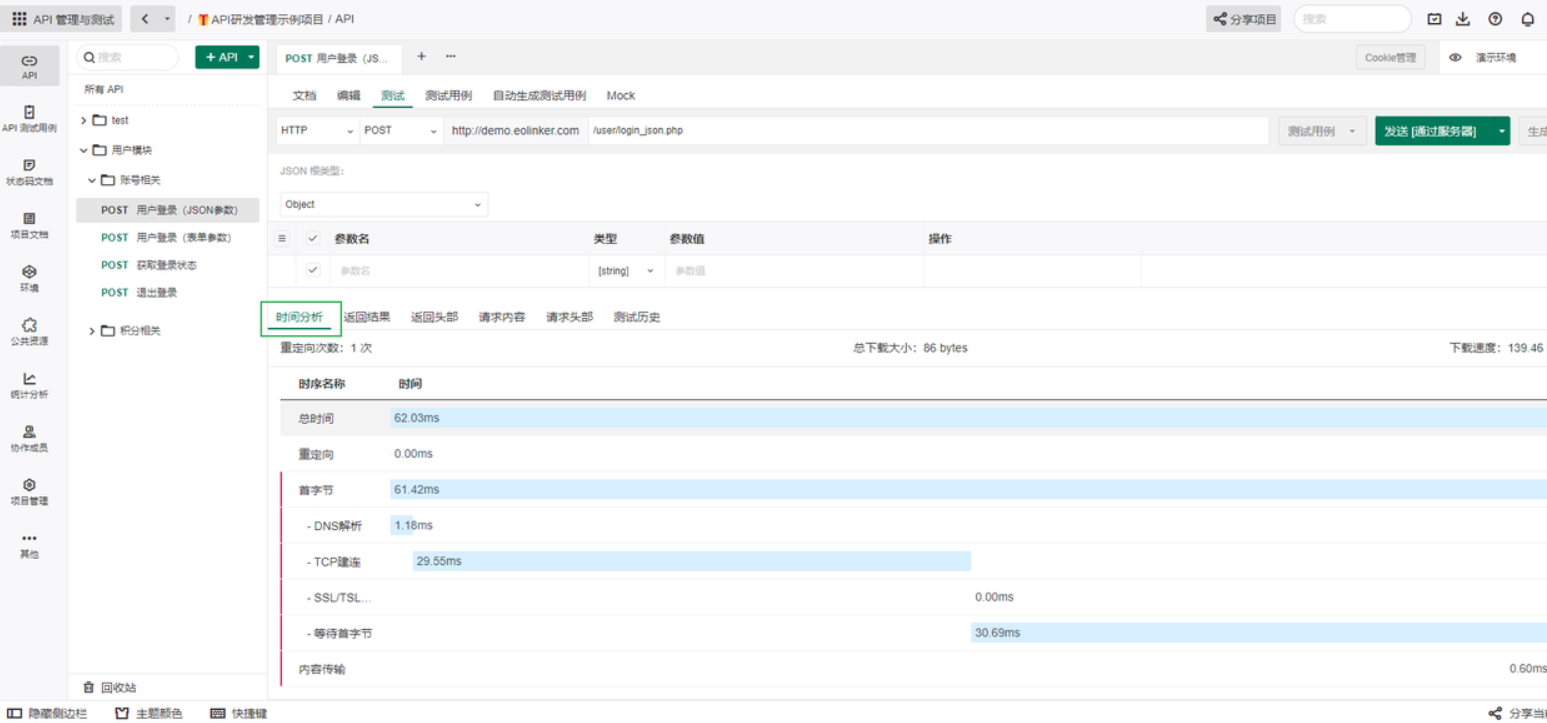The image size is (1547, 723).
Task: Click 隐藏侧边栏 at the bottom
Action: [x=48, y=713]
